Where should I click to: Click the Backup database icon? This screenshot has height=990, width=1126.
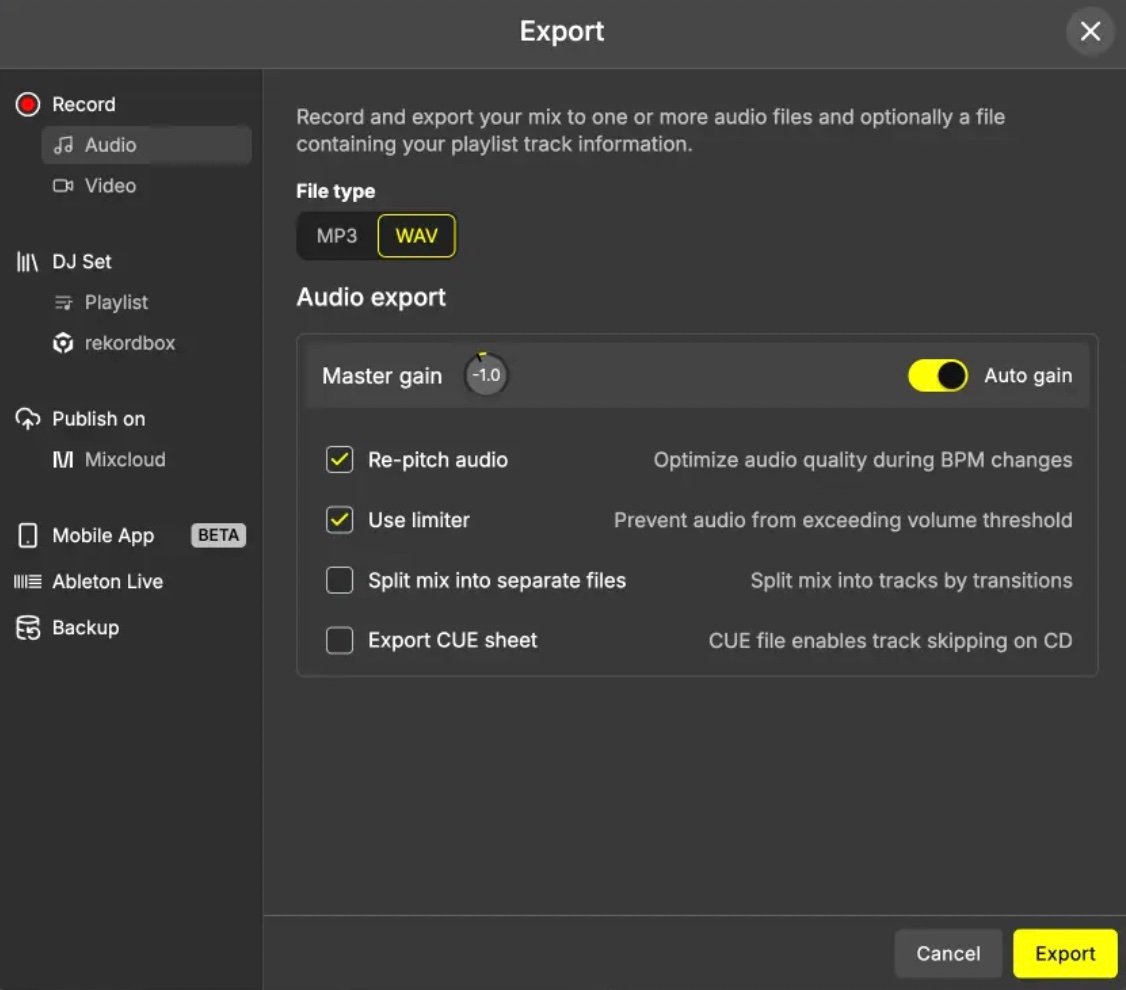[x=28, y=627]
